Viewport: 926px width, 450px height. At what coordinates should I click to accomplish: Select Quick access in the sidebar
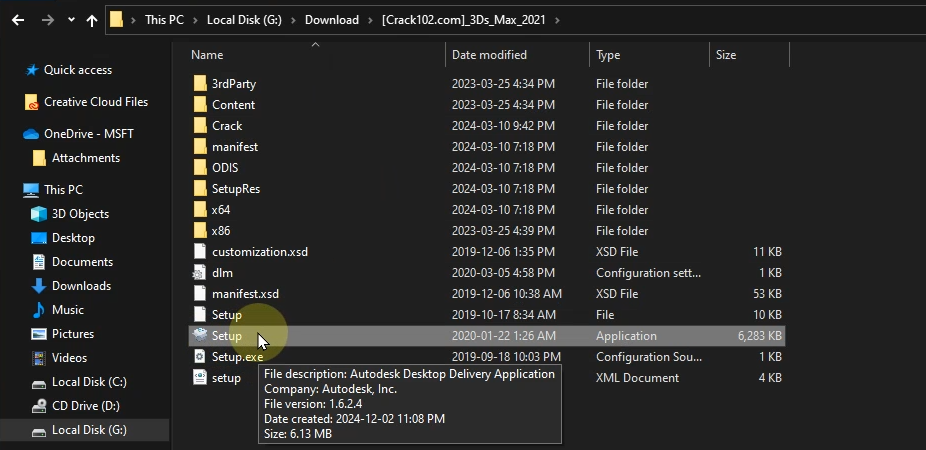coord(77,70)
